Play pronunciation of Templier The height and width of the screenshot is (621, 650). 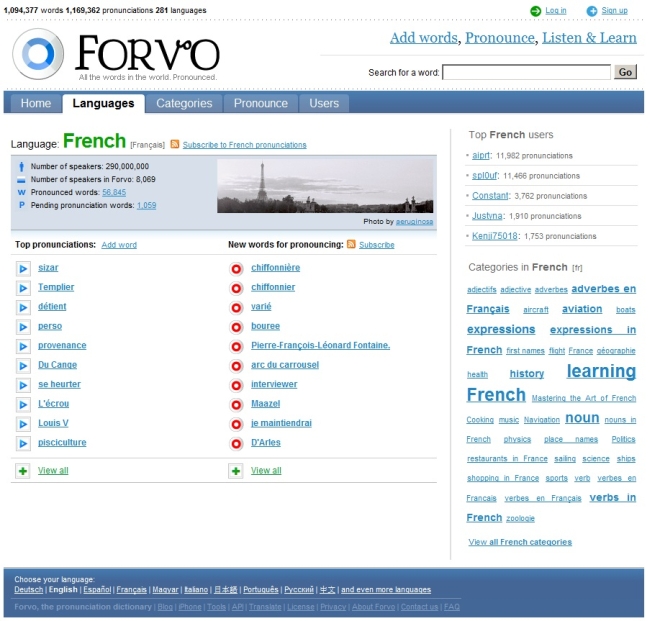[x=23, y=288]
